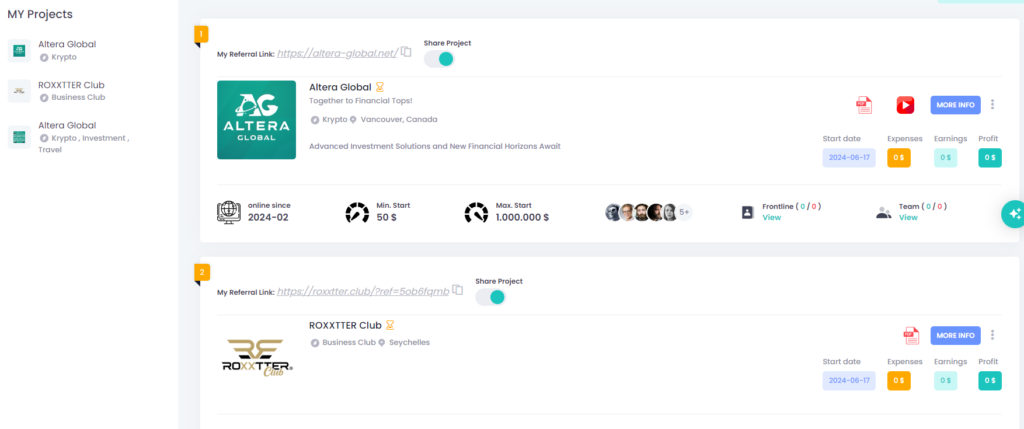
Task: Click the Altera Global Krypto, Investment, Travel sidebar icon
Action: (19, 137)
